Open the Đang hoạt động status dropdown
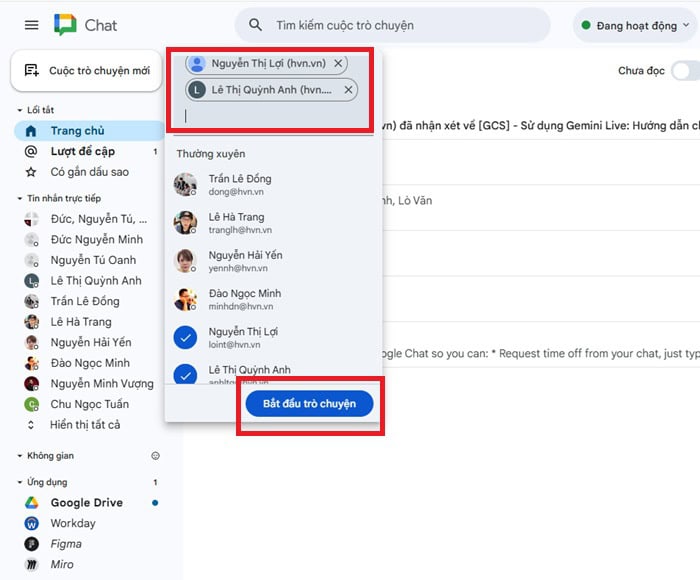Image resolution: width=700 pixels, height=580 pixels. [636, 25]
